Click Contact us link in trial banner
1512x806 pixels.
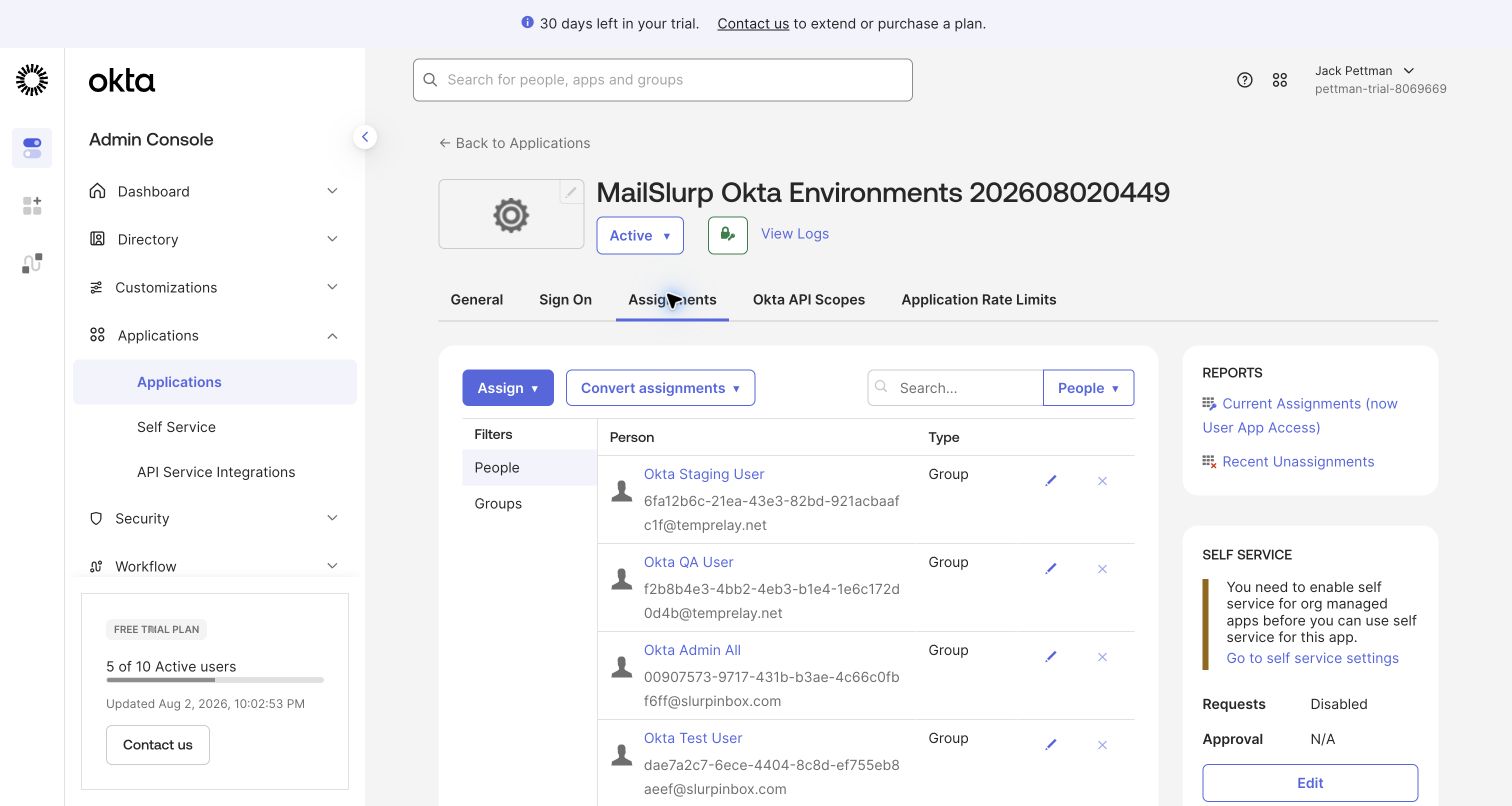click(x=753, y=23)
